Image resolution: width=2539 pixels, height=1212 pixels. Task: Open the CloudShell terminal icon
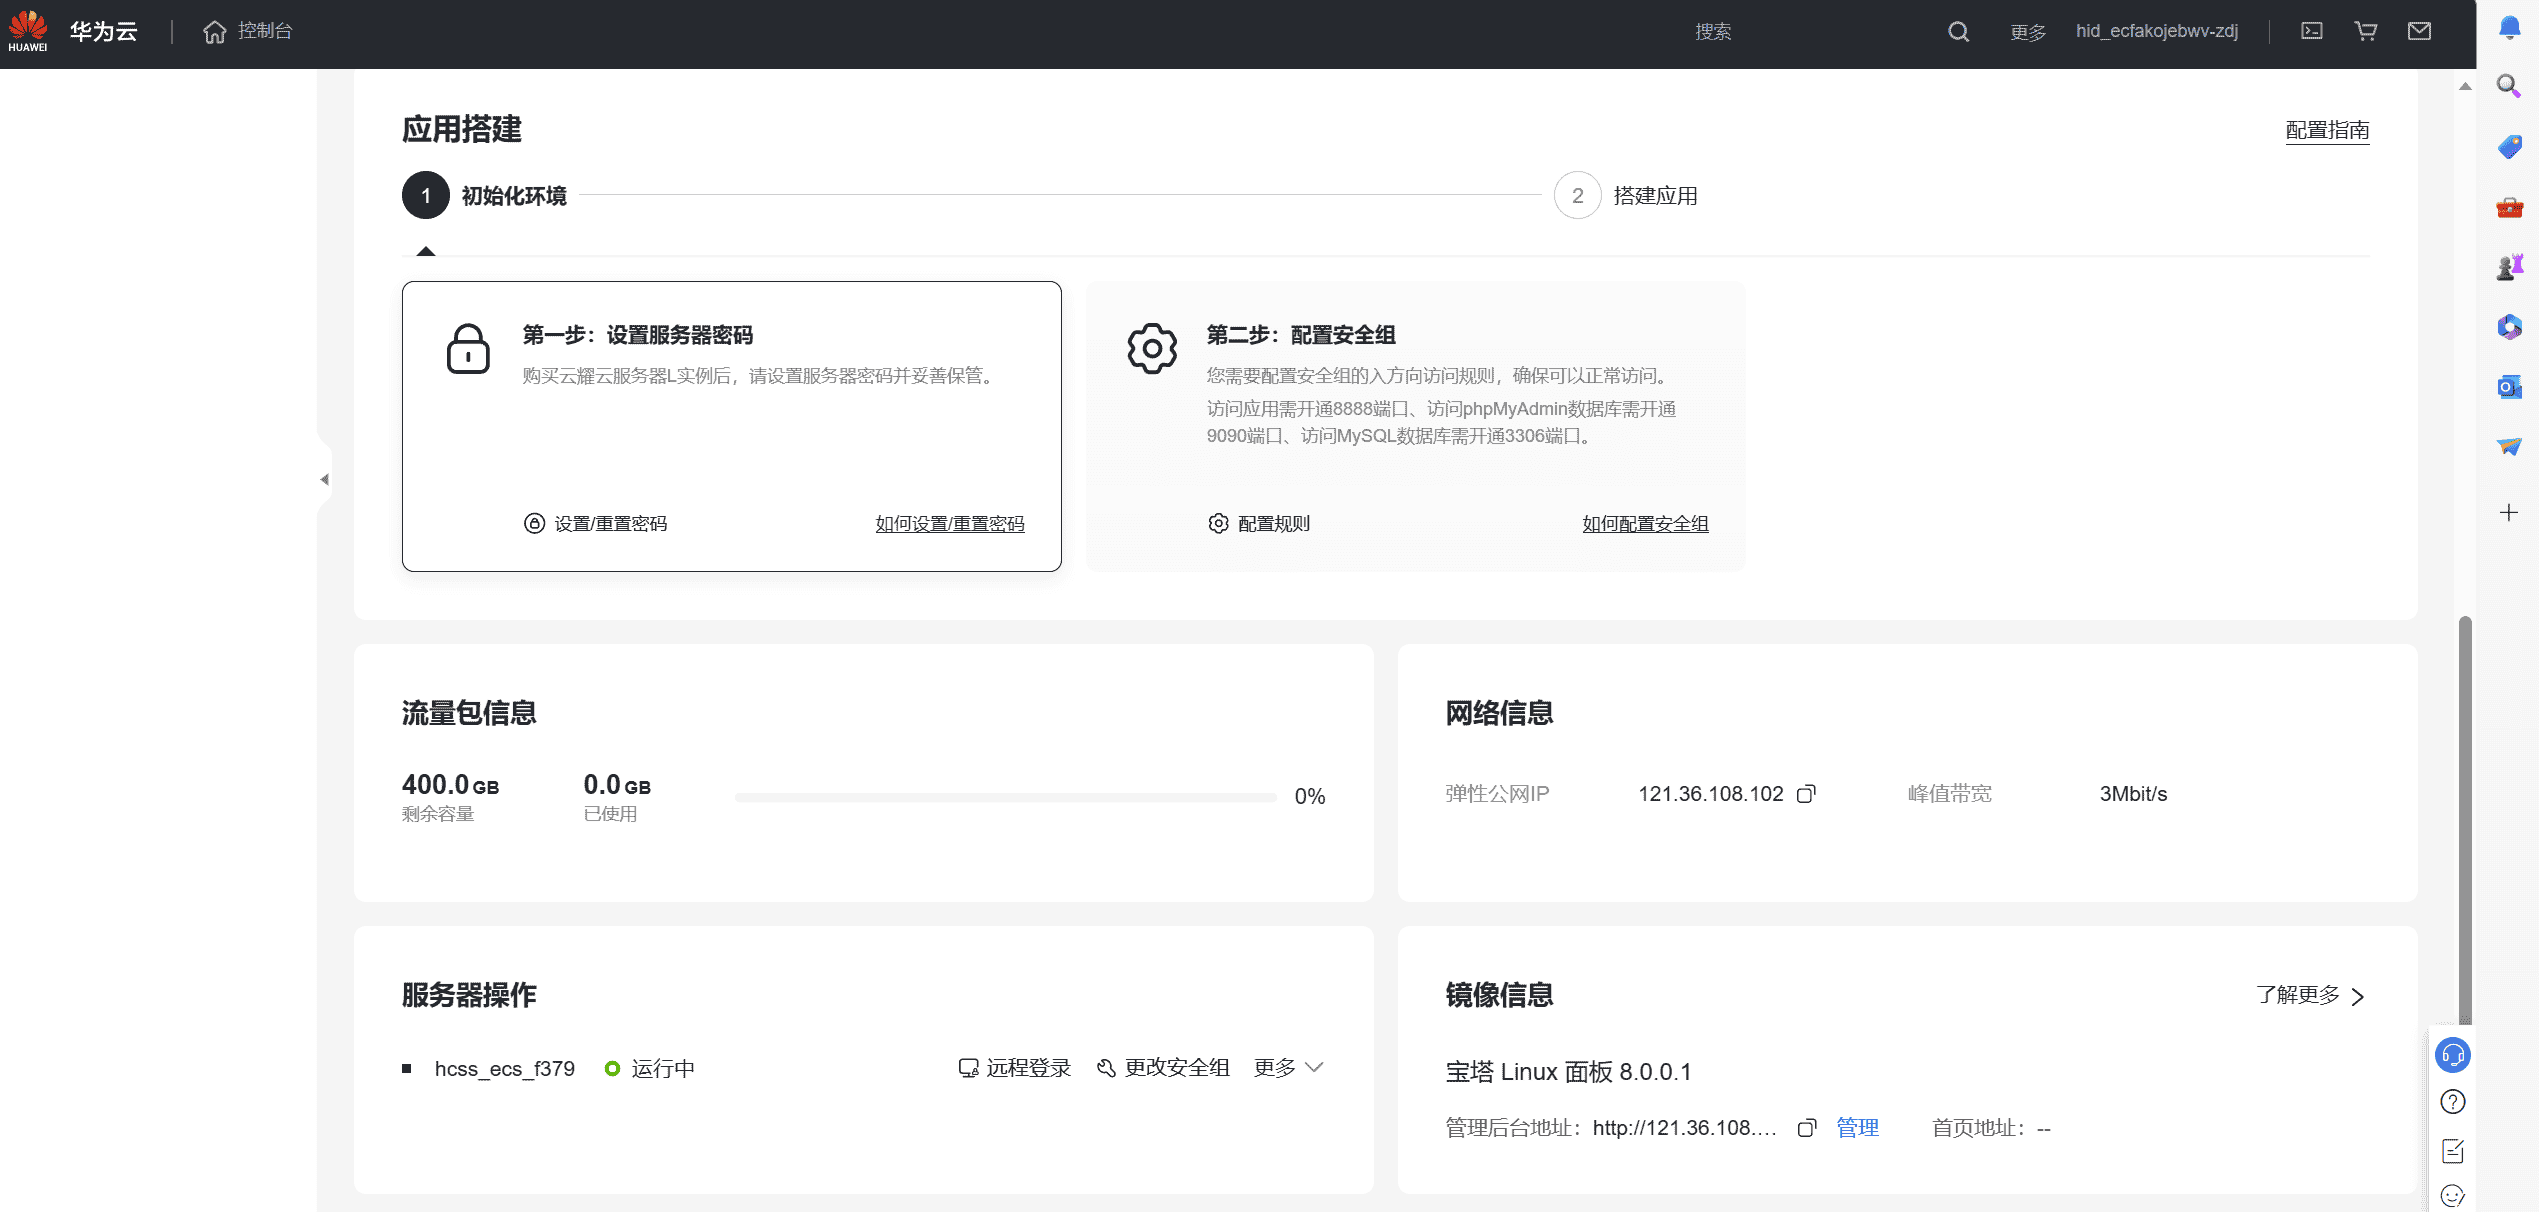(x=2312, y=31)
